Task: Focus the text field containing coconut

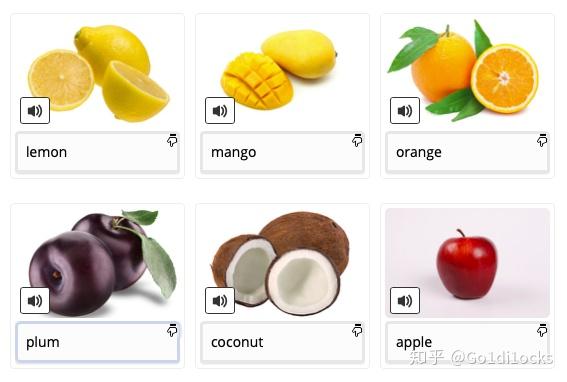Action: (x=282, y=342)
